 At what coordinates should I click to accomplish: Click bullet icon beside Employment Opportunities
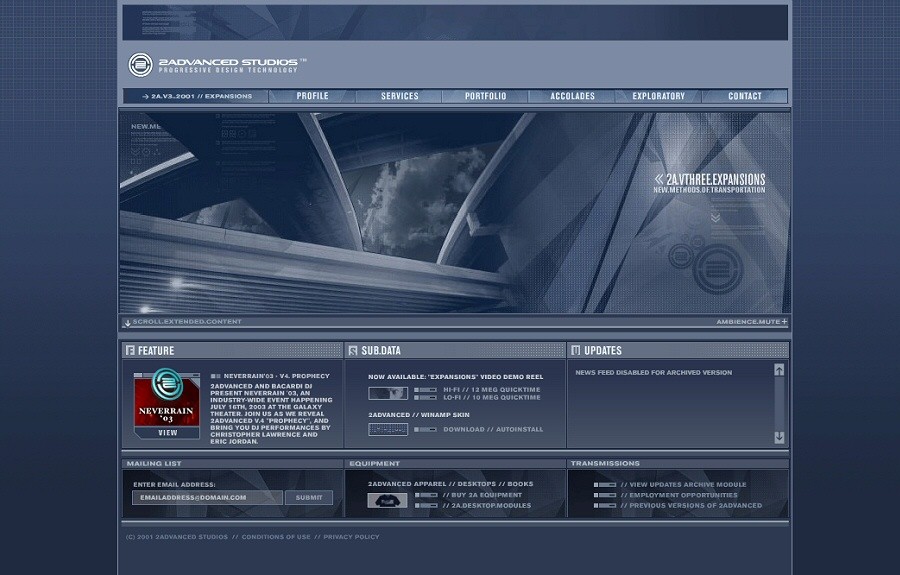[604, 495]
